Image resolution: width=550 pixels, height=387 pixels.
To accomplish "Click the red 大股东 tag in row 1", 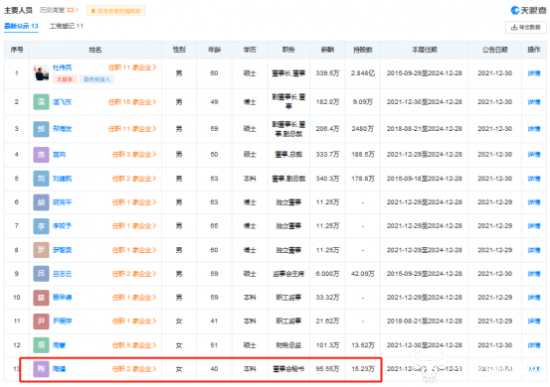I will [65, 79].
